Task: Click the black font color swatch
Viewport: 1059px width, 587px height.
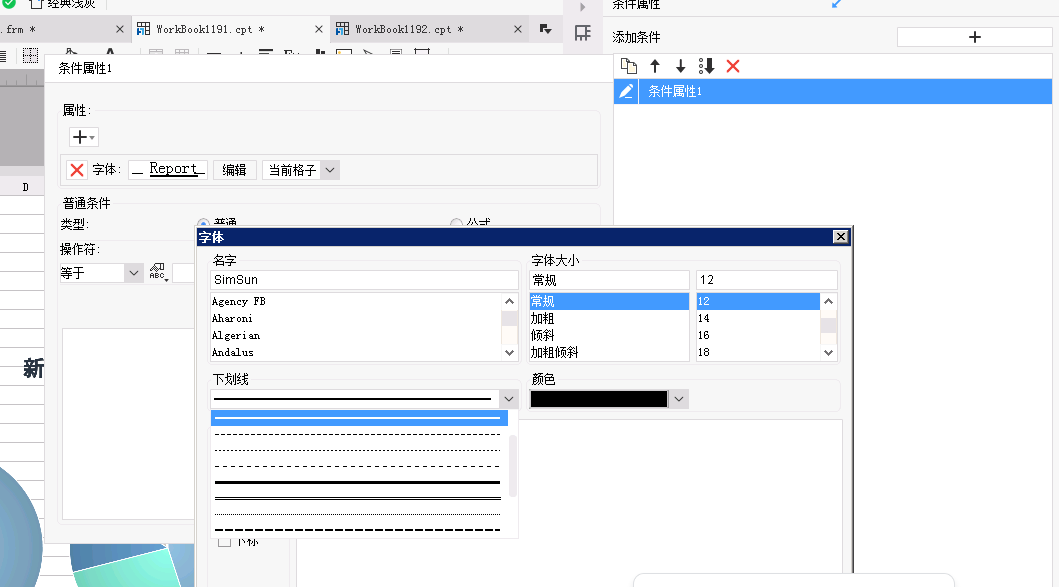Action: [599, 399]
